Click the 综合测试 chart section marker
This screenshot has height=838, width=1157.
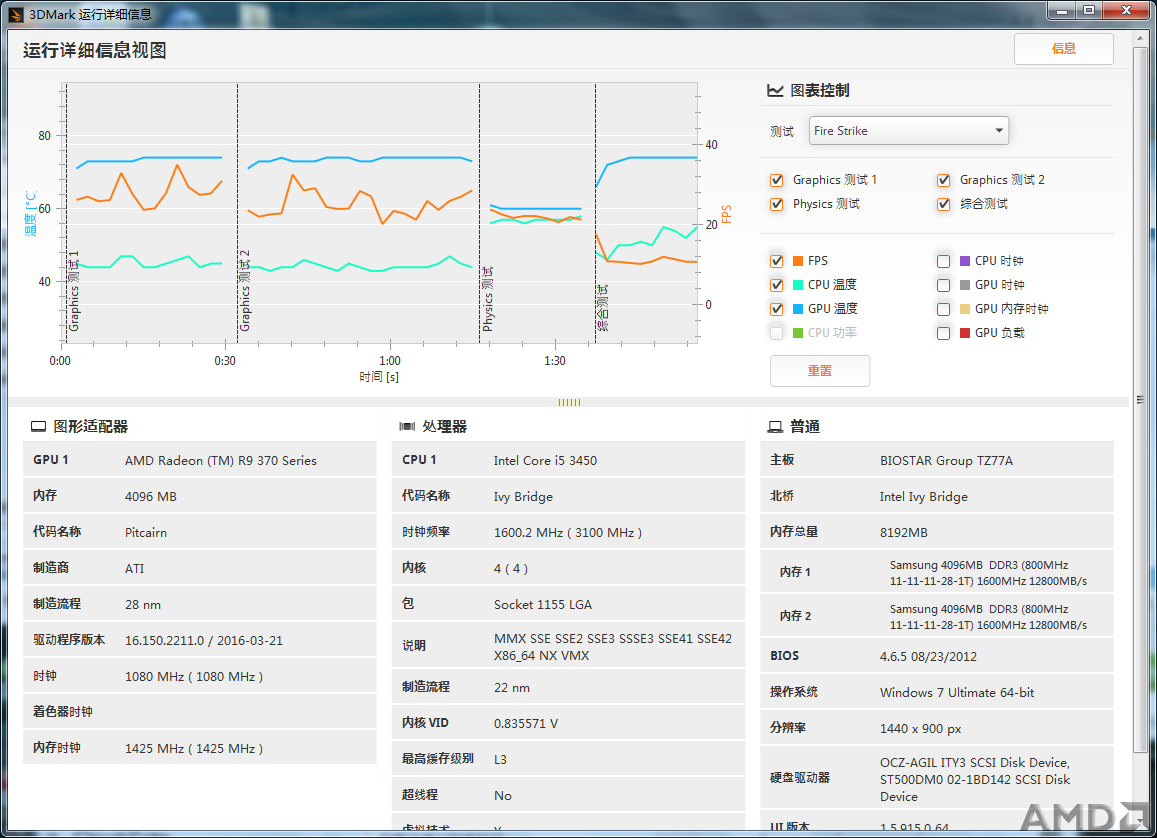tap(603, 308)
